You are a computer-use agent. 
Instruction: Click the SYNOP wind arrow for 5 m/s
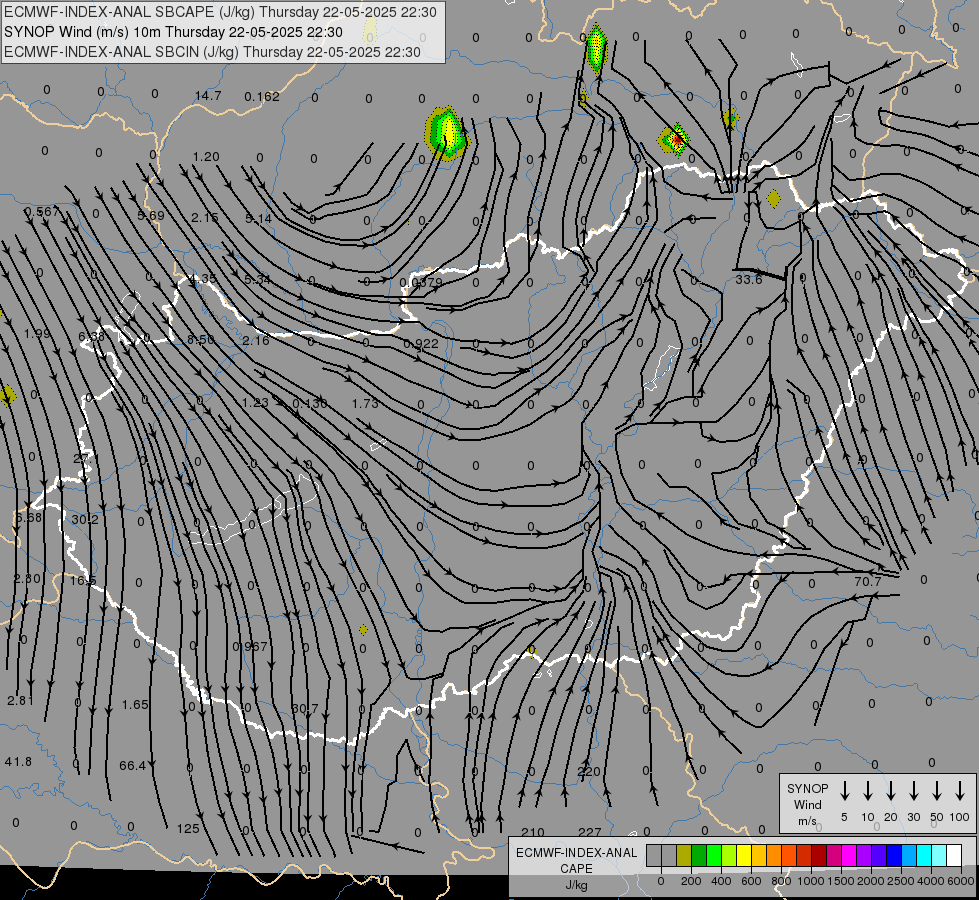tap(845, 791)
